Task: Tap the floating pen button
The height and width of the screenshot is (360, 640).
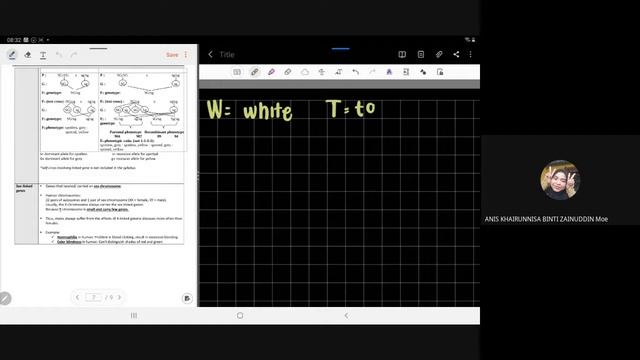Action: [x=5, y=298]
